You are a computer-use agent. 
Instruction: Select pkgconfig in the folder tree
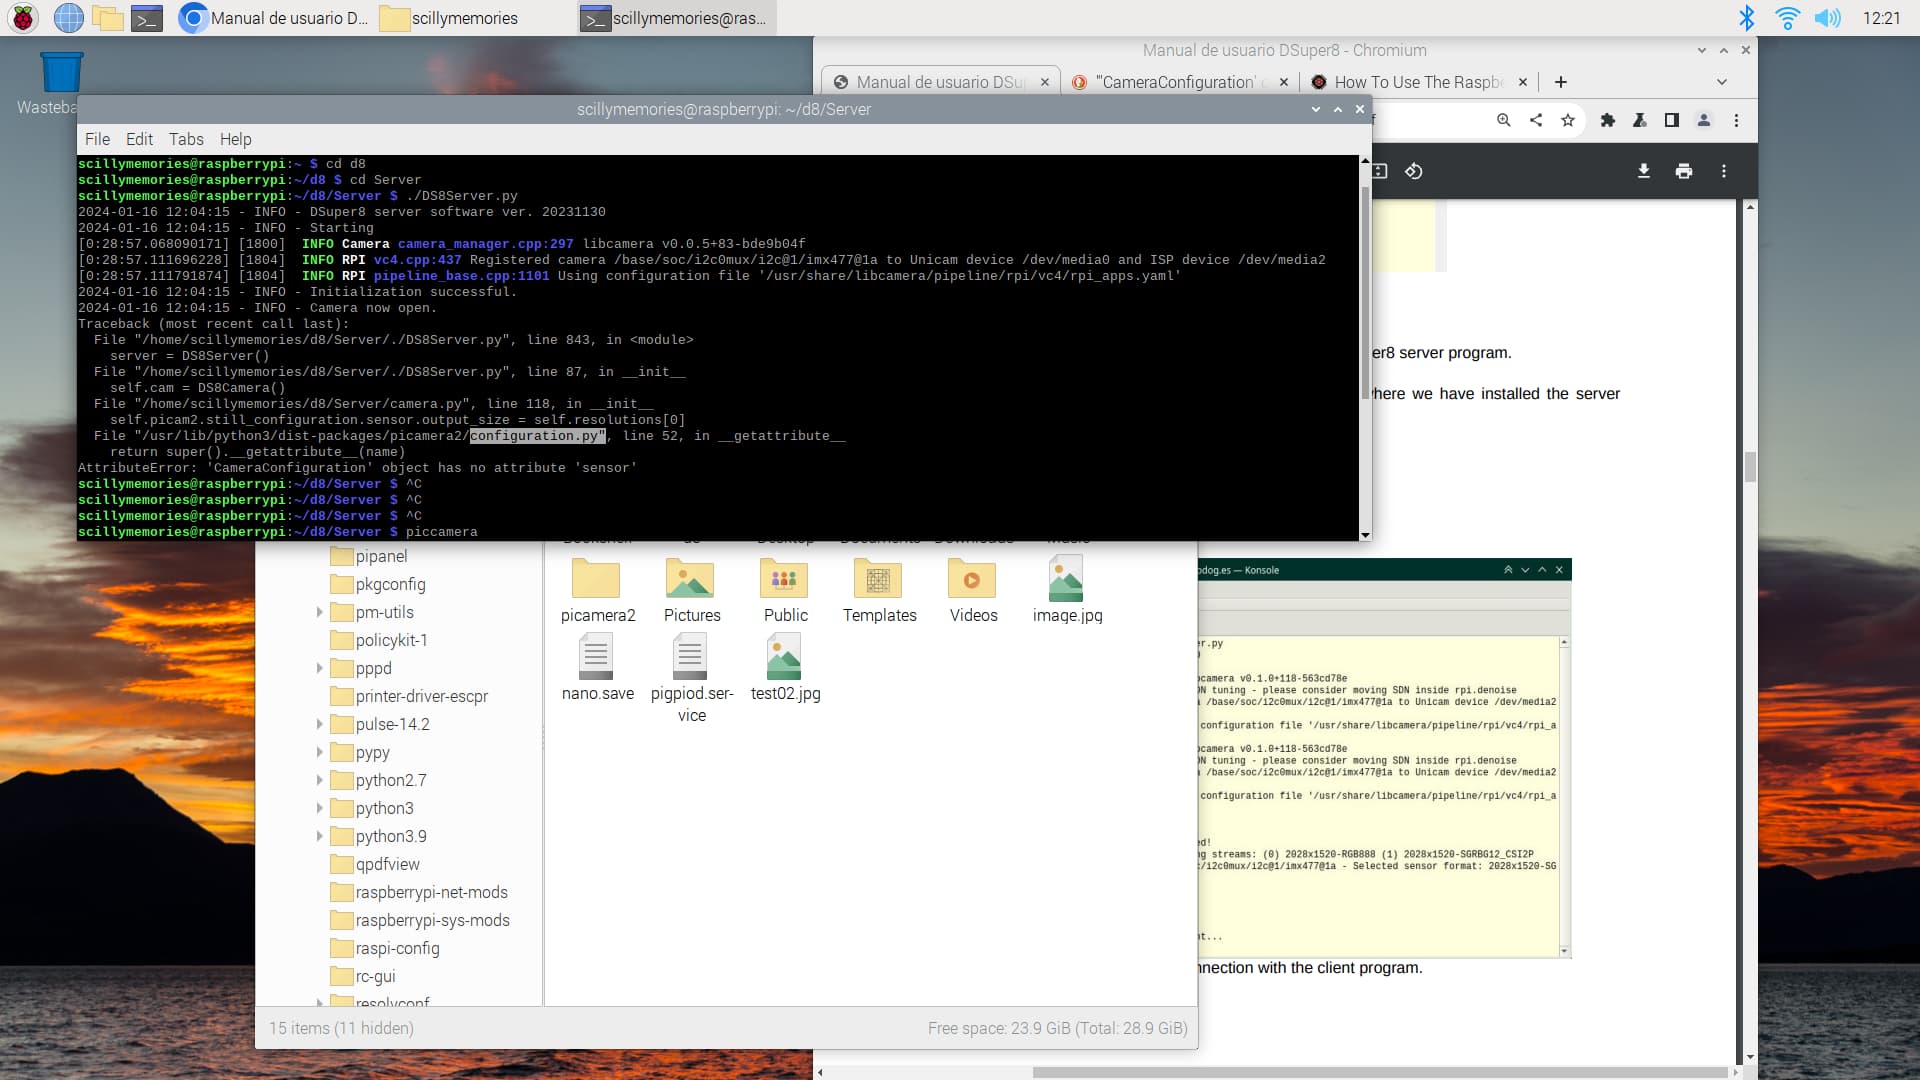(390, 584)
